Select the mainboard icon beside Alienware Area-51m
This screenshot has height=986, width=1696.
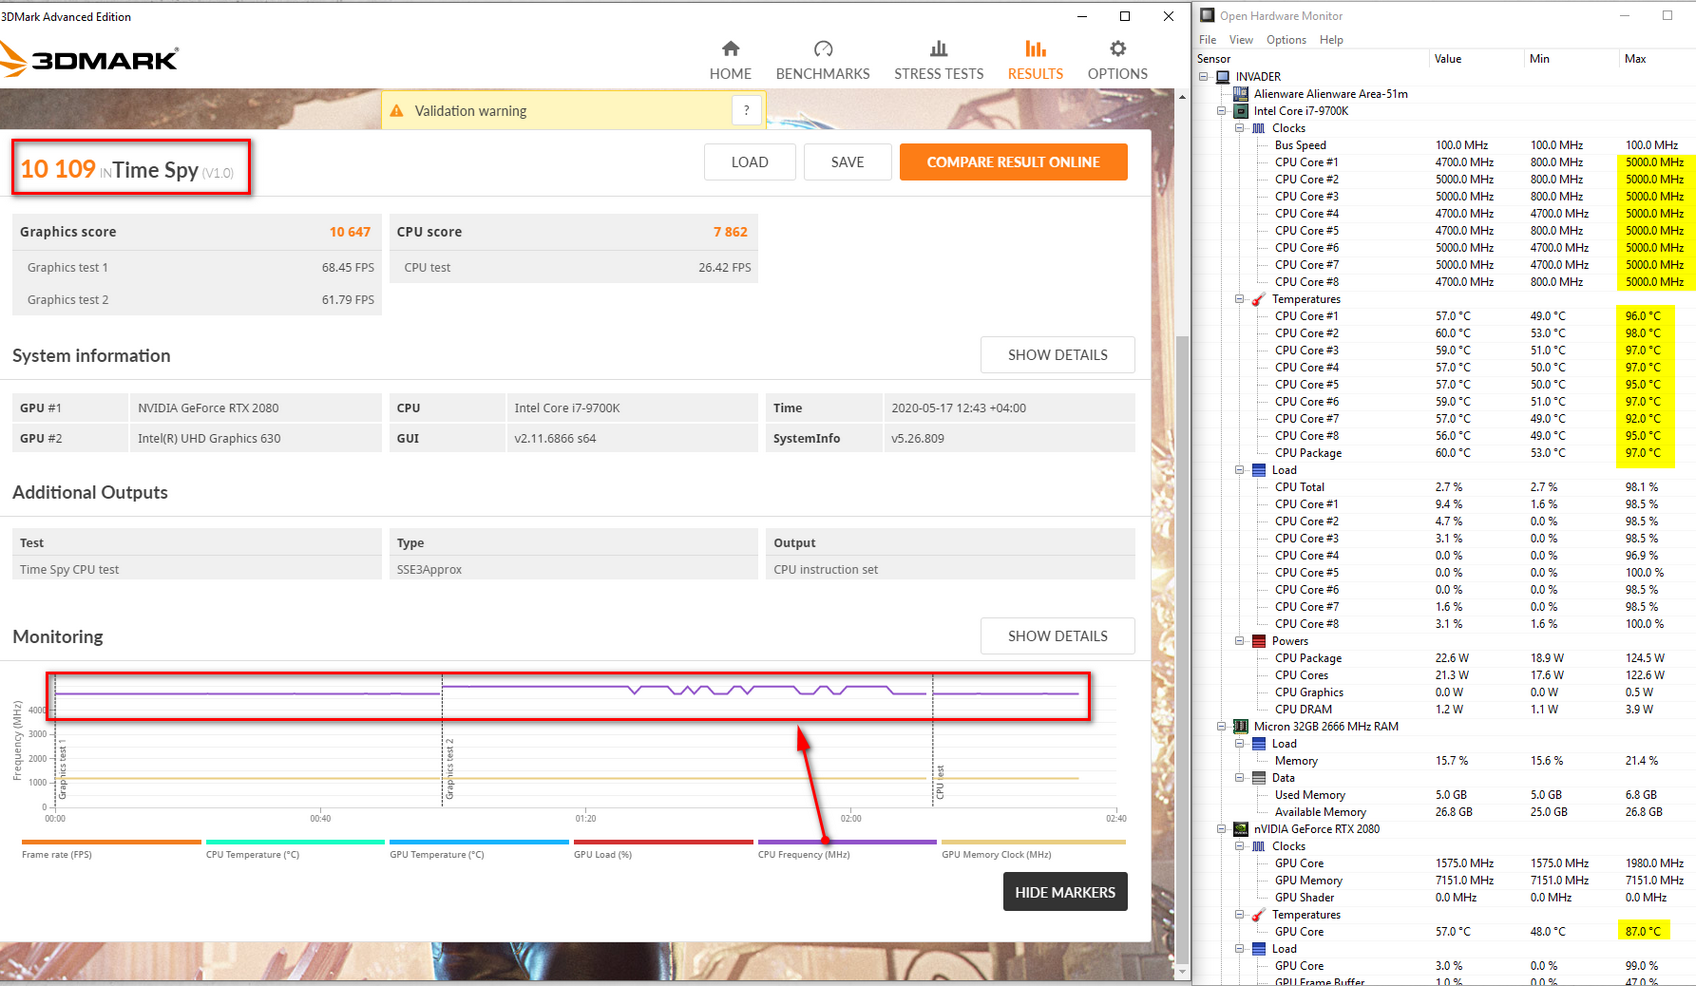pos(1241,94)
